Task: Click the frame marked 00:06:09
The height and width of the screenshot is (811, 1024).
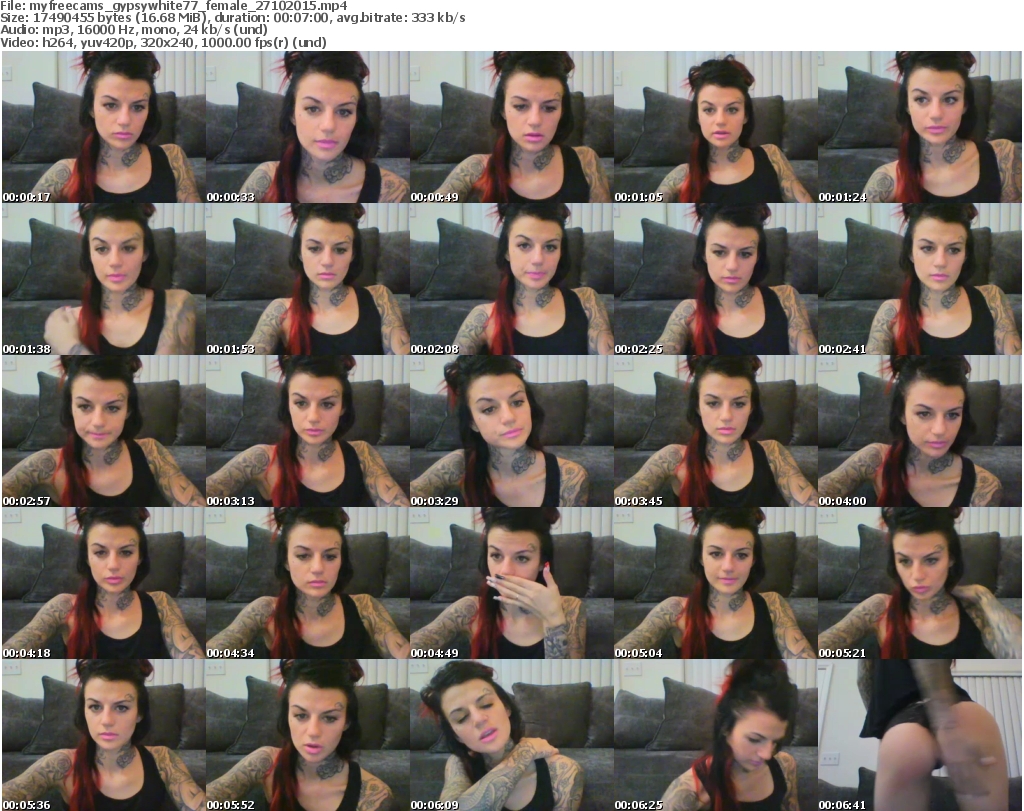Action: tap(511, 735)
